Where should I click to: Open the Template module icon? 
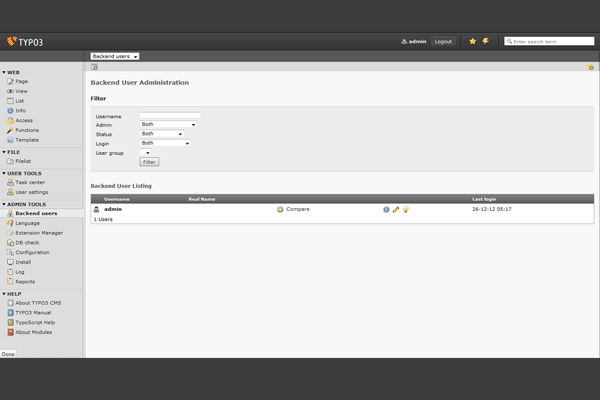click(10, 140)
